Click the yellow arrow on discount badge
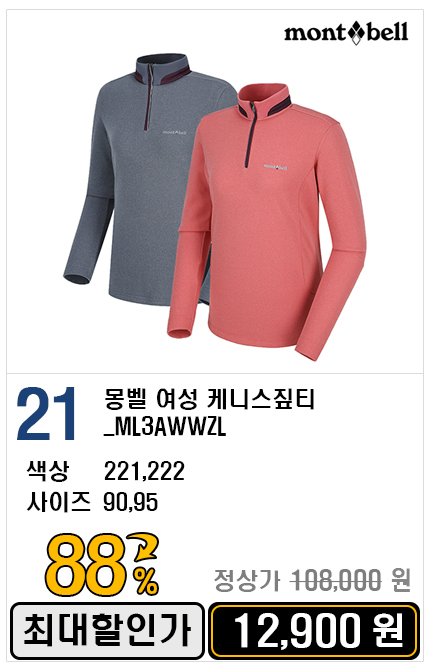The image size is (430, 670). click(x=145, y=547)
